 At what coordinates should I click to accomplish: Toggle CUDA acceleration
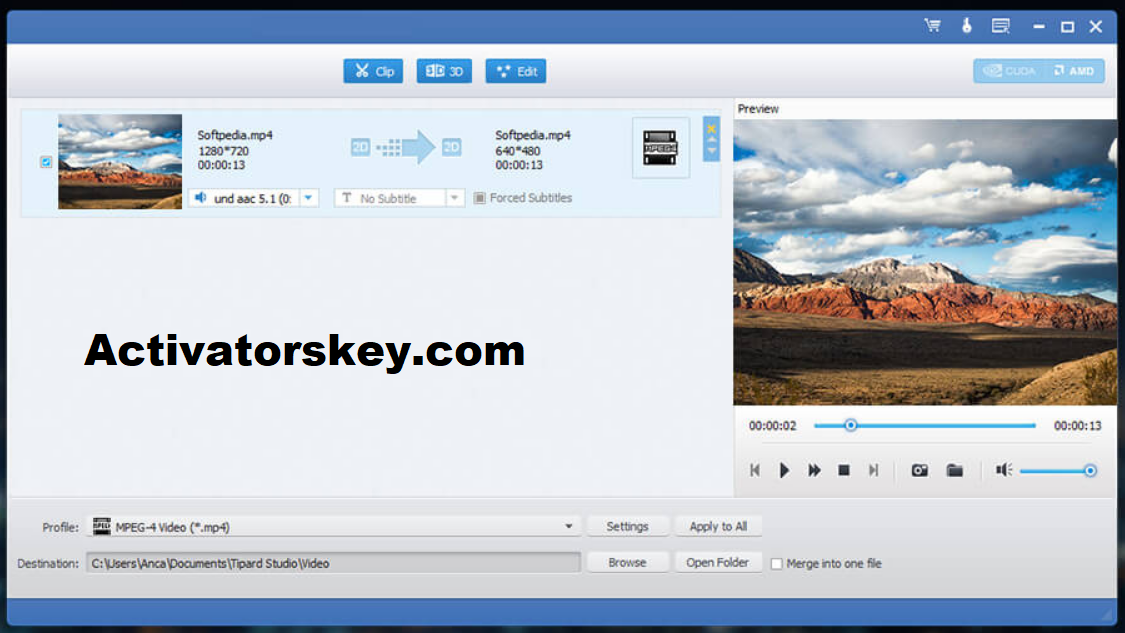(x=1009, y=71)
